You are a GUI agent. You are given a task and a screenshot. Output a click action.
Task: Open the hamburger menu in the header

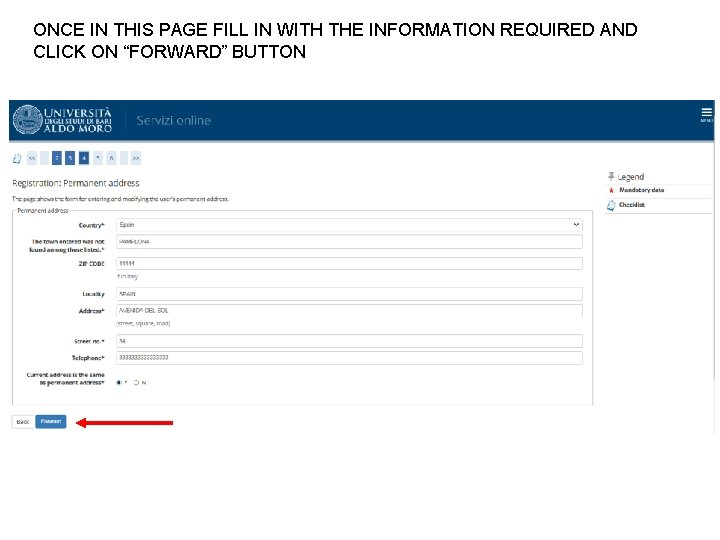[x=706, y=113]
